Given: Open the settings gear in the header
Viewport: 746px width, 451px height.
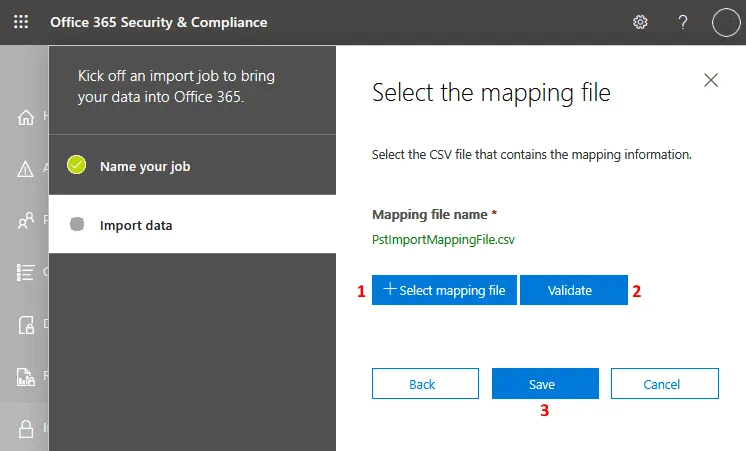Looking at the screenshot, I should [x=640, y=22].
